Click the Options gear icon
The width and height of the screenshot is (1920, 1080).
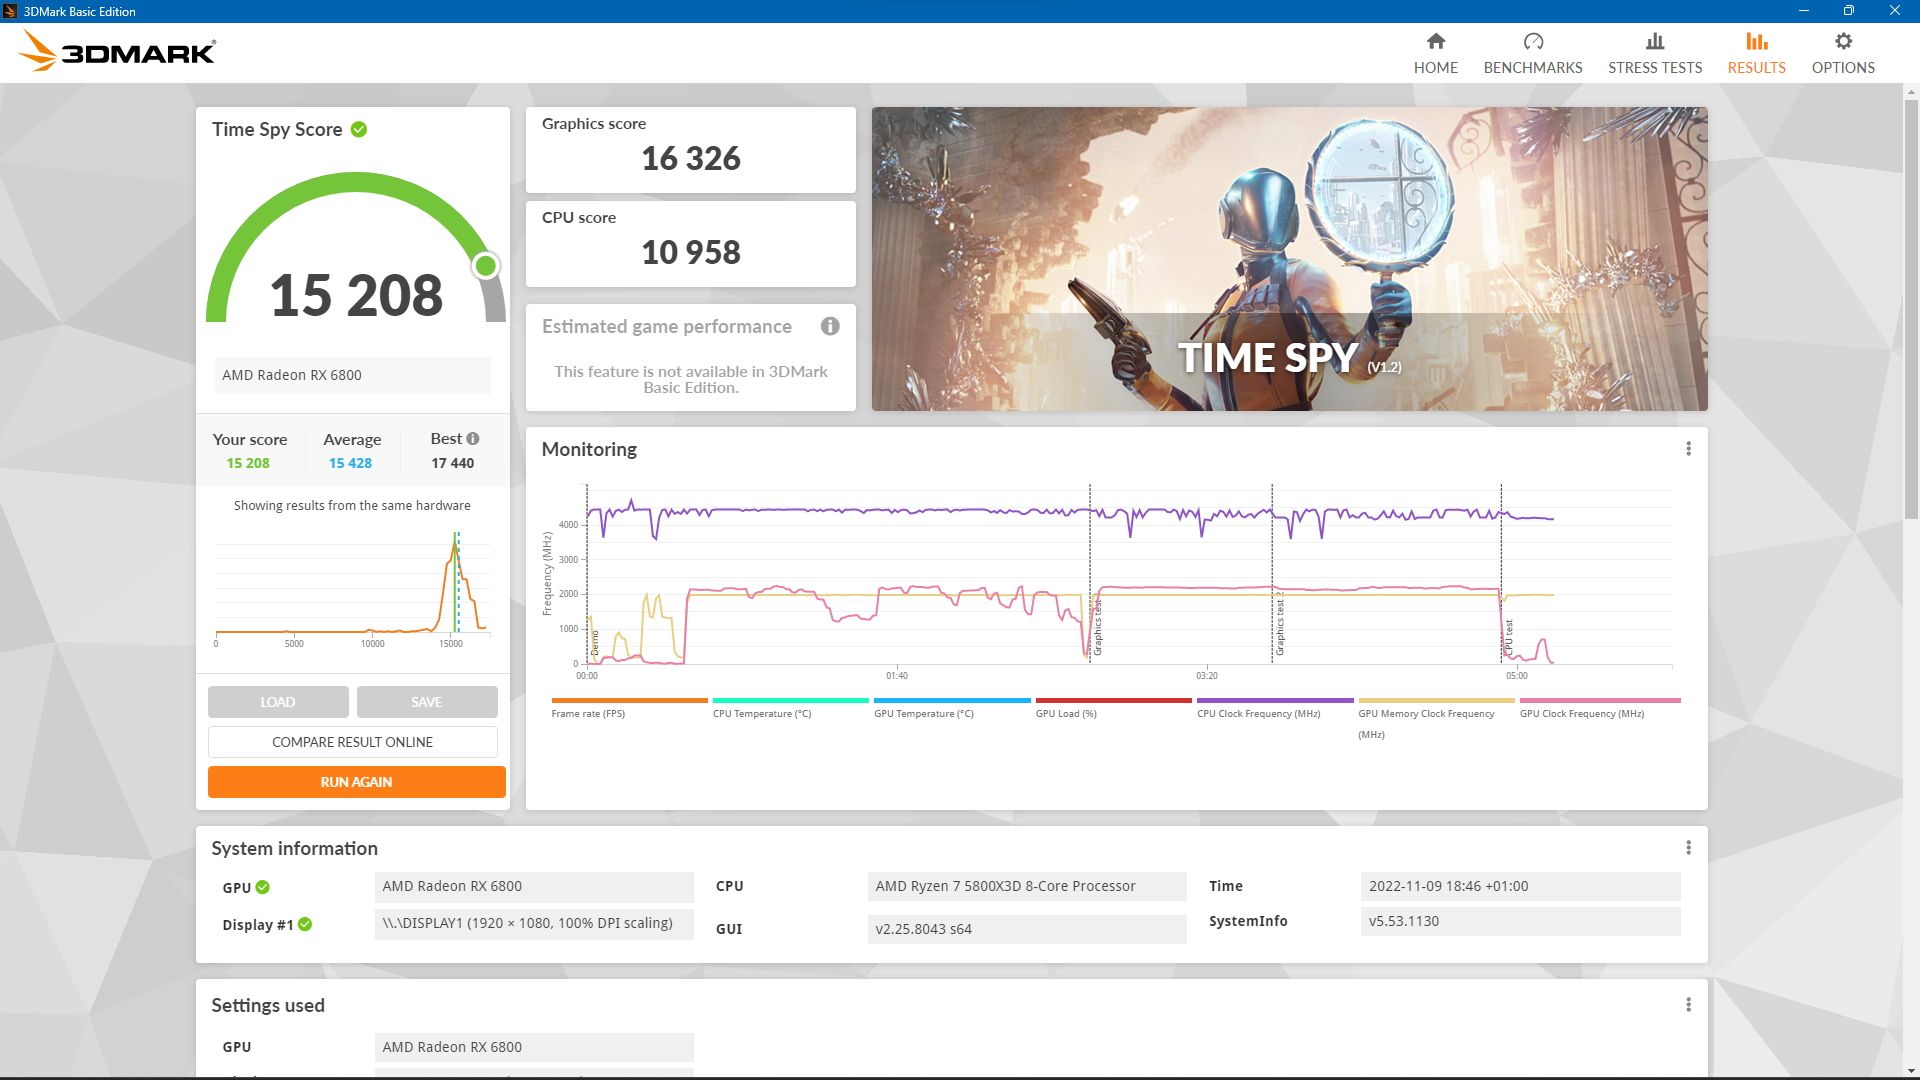click(x=1842, y=42)
